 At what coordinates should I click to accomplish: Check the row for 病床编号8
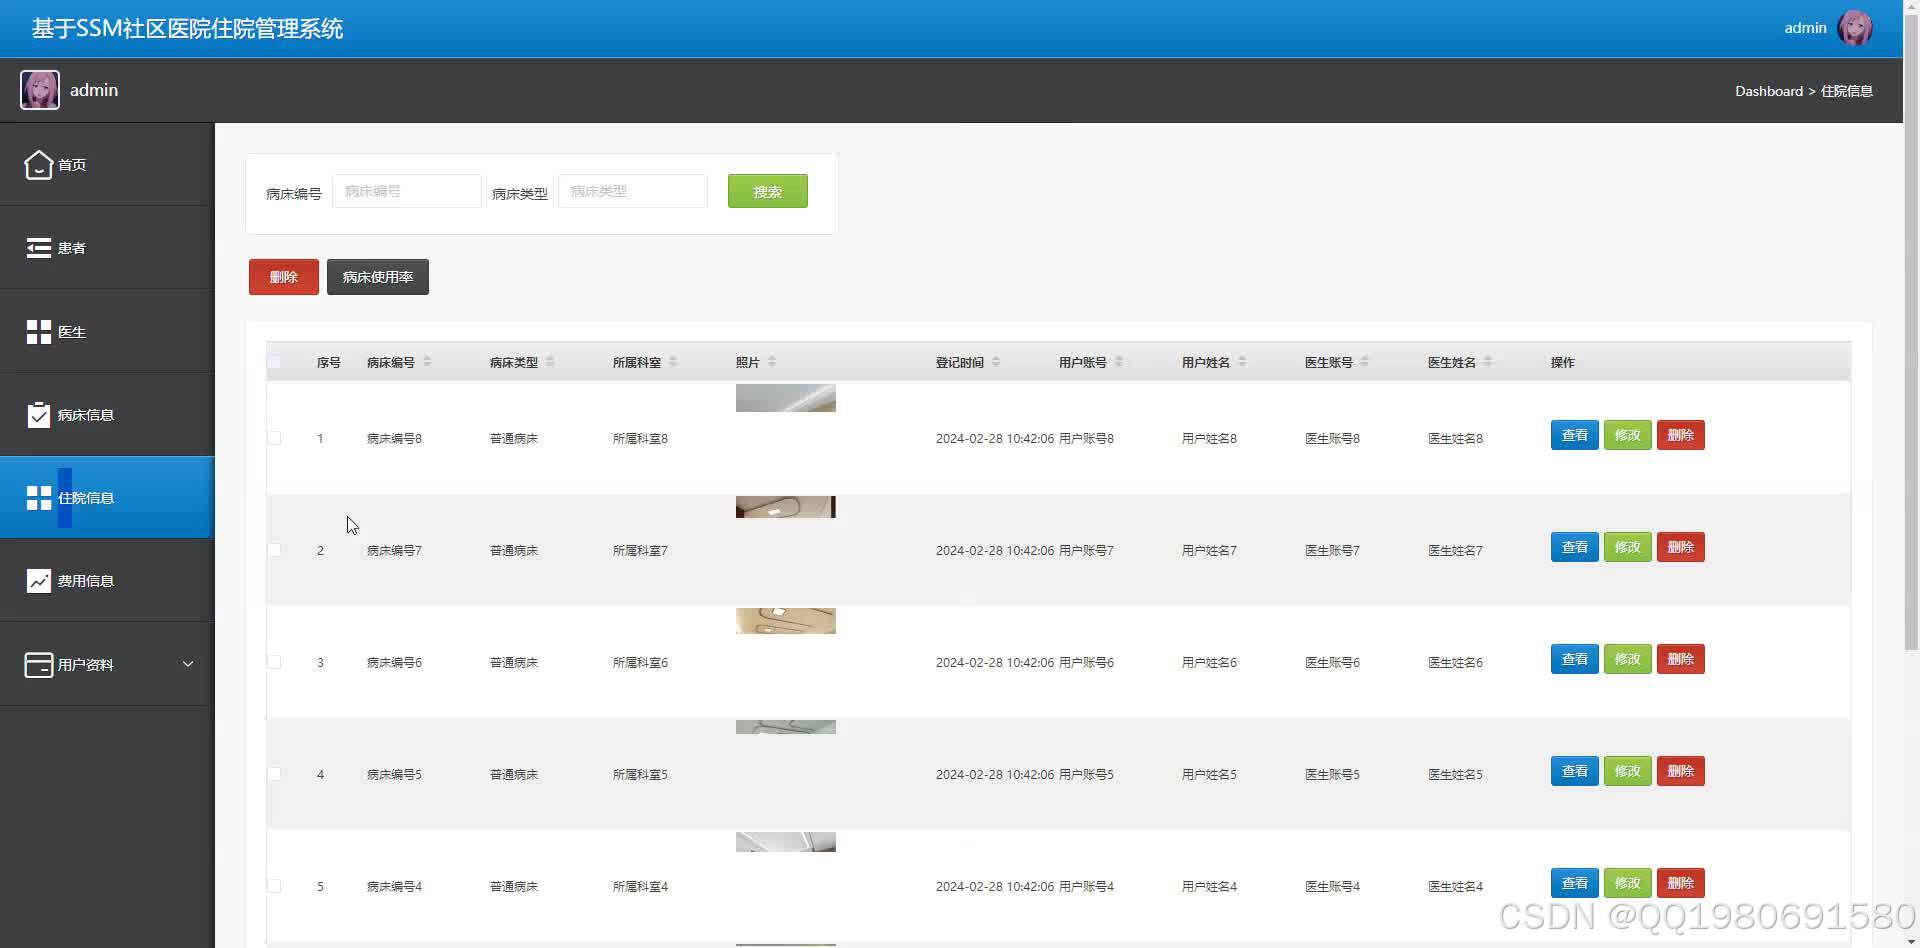coord(274,438)
